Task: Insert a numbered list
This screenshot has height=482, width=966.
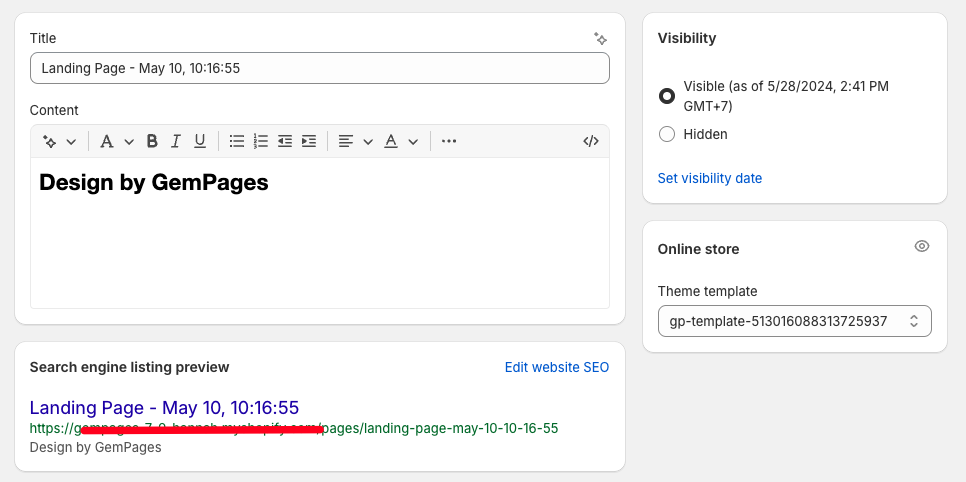Action: coord(261,141)
